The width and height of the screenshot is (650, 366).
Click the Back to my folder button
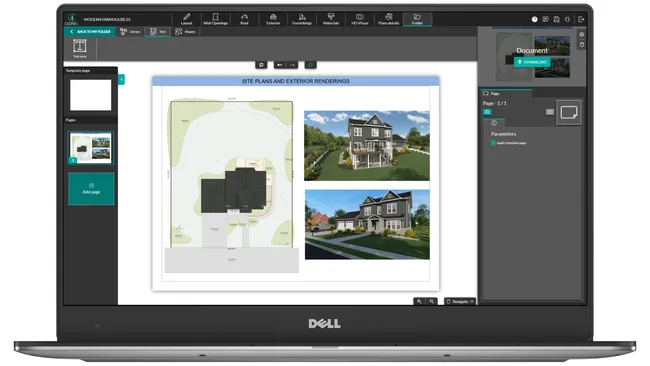[x=90, y=32]
